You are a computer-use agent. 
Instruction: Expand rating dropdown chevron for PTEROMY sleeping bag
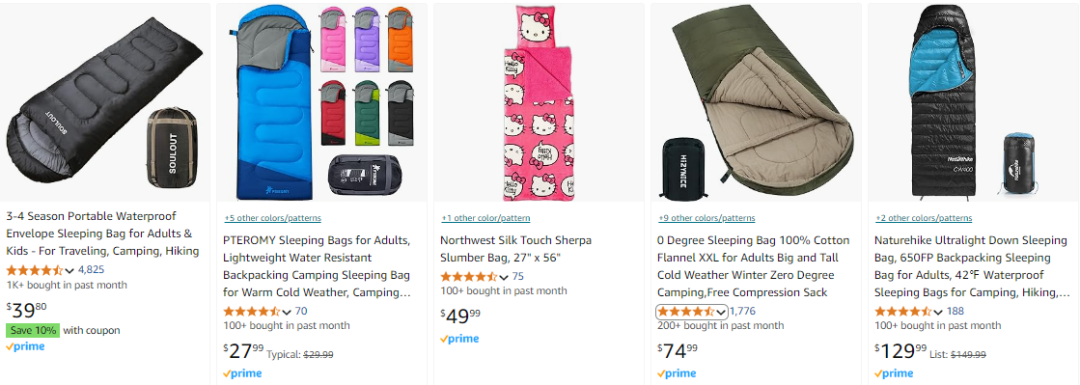(287, 311)
